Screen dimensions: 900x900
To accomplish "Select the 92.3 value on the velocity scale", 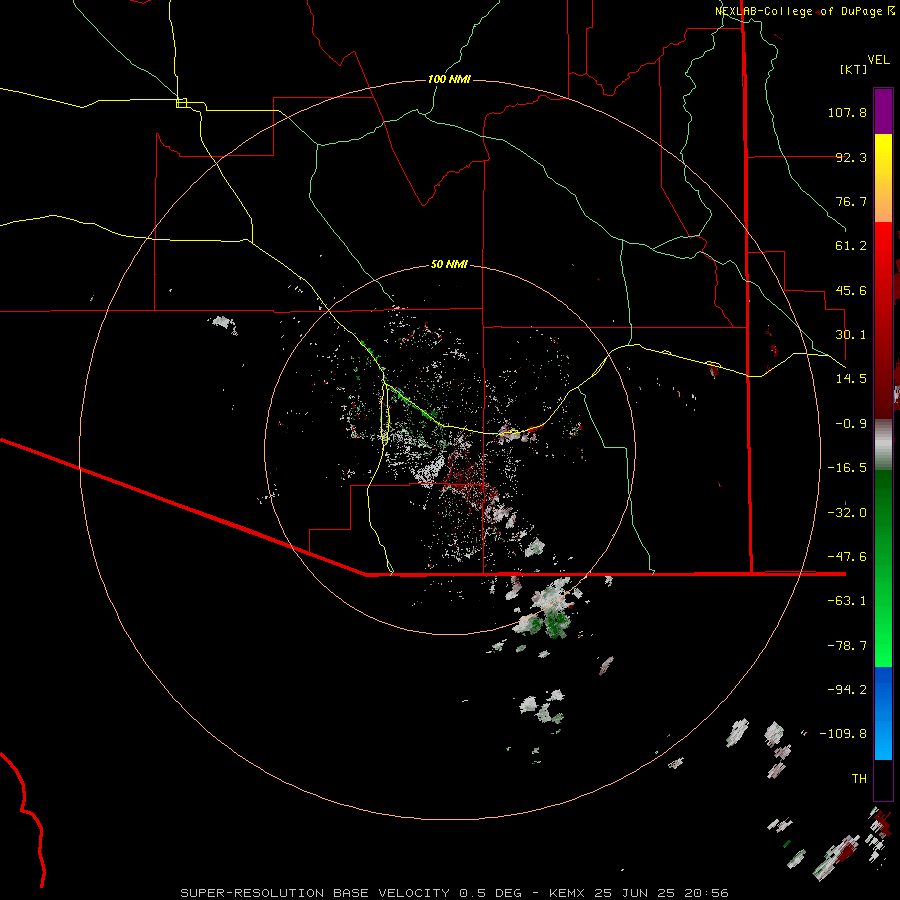I will [x=851, y=157].
